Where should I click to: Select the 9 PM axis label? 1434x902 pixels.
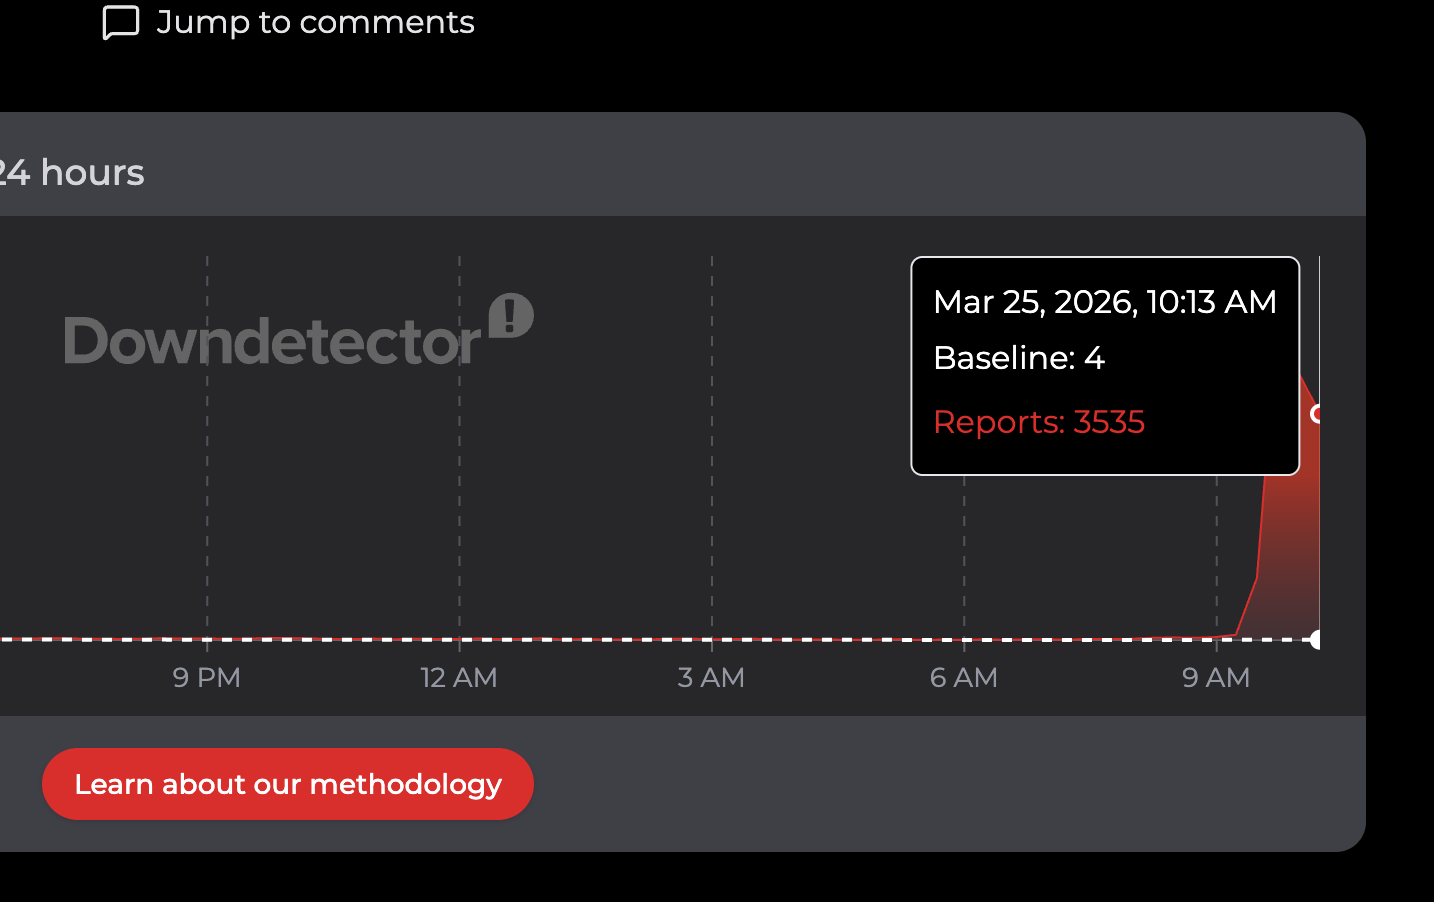(205, 677)
